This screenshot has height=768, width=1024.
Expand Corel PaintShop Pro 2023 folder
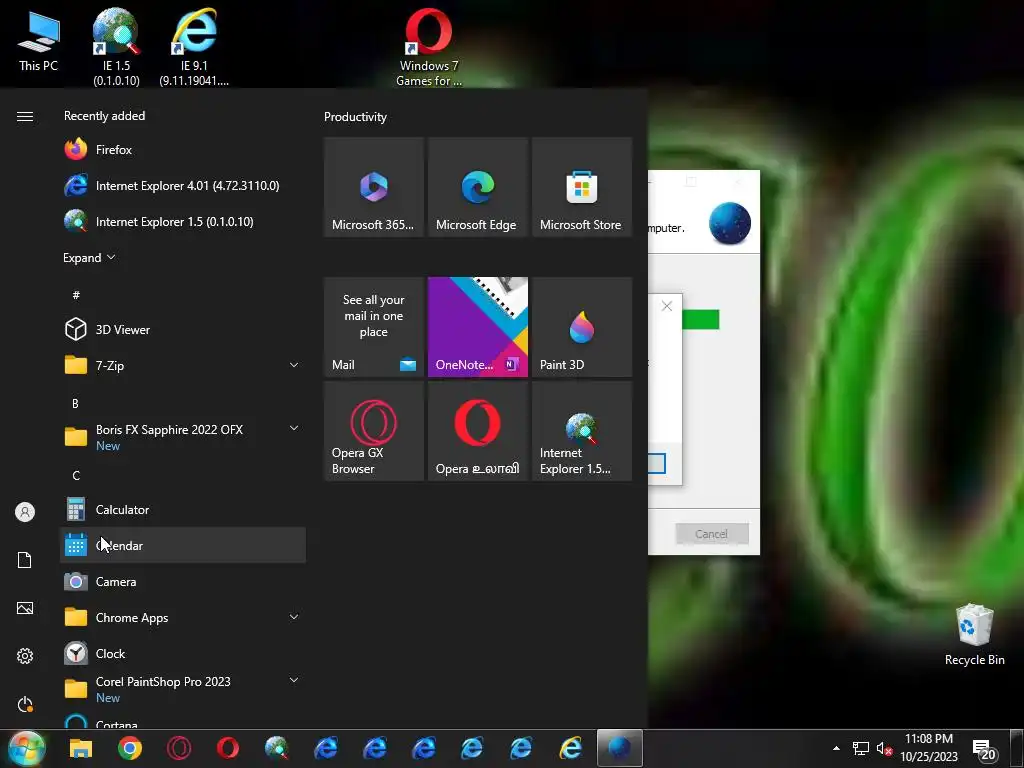click(x=183, y=689)
